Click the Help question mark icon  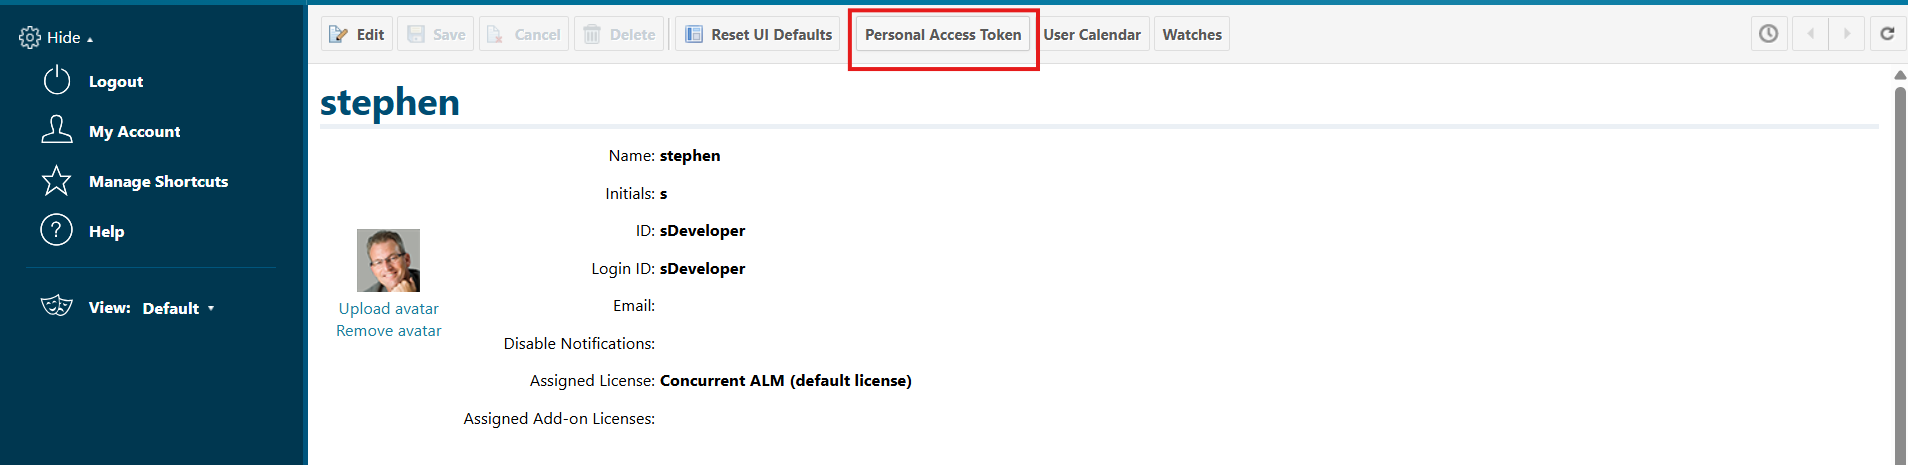(57, 230)
